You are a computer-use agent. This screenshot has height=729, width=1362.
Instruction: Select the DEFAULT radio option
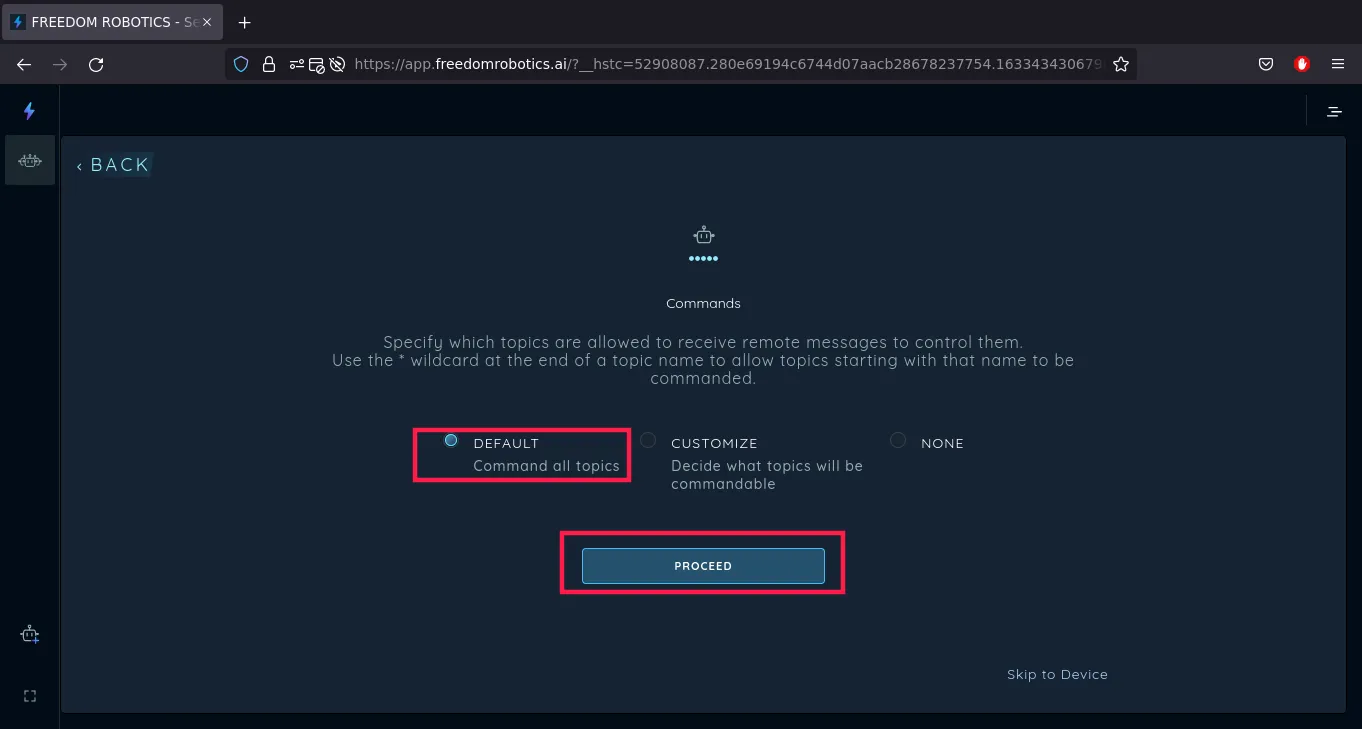tap(451, 441)
